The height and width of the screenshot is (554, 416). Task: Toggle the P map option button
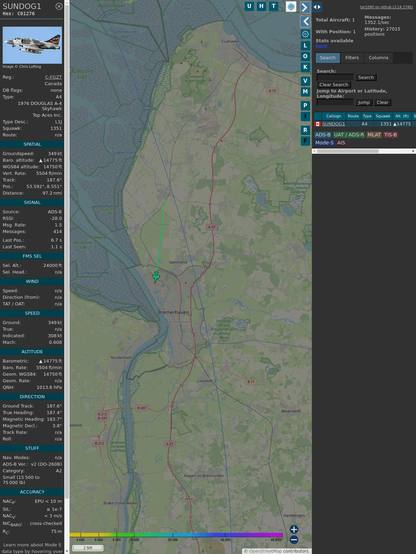[305, 106]
